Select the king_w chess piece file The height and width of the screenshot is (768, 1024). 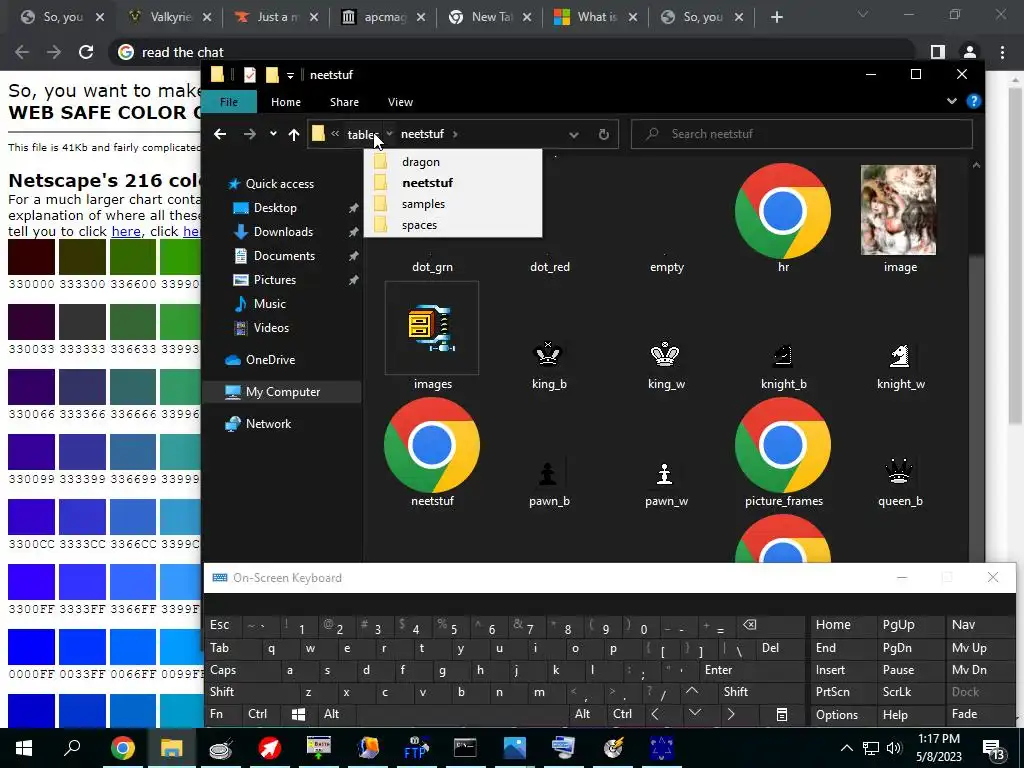pyautogui.click(x=665, y=354)
